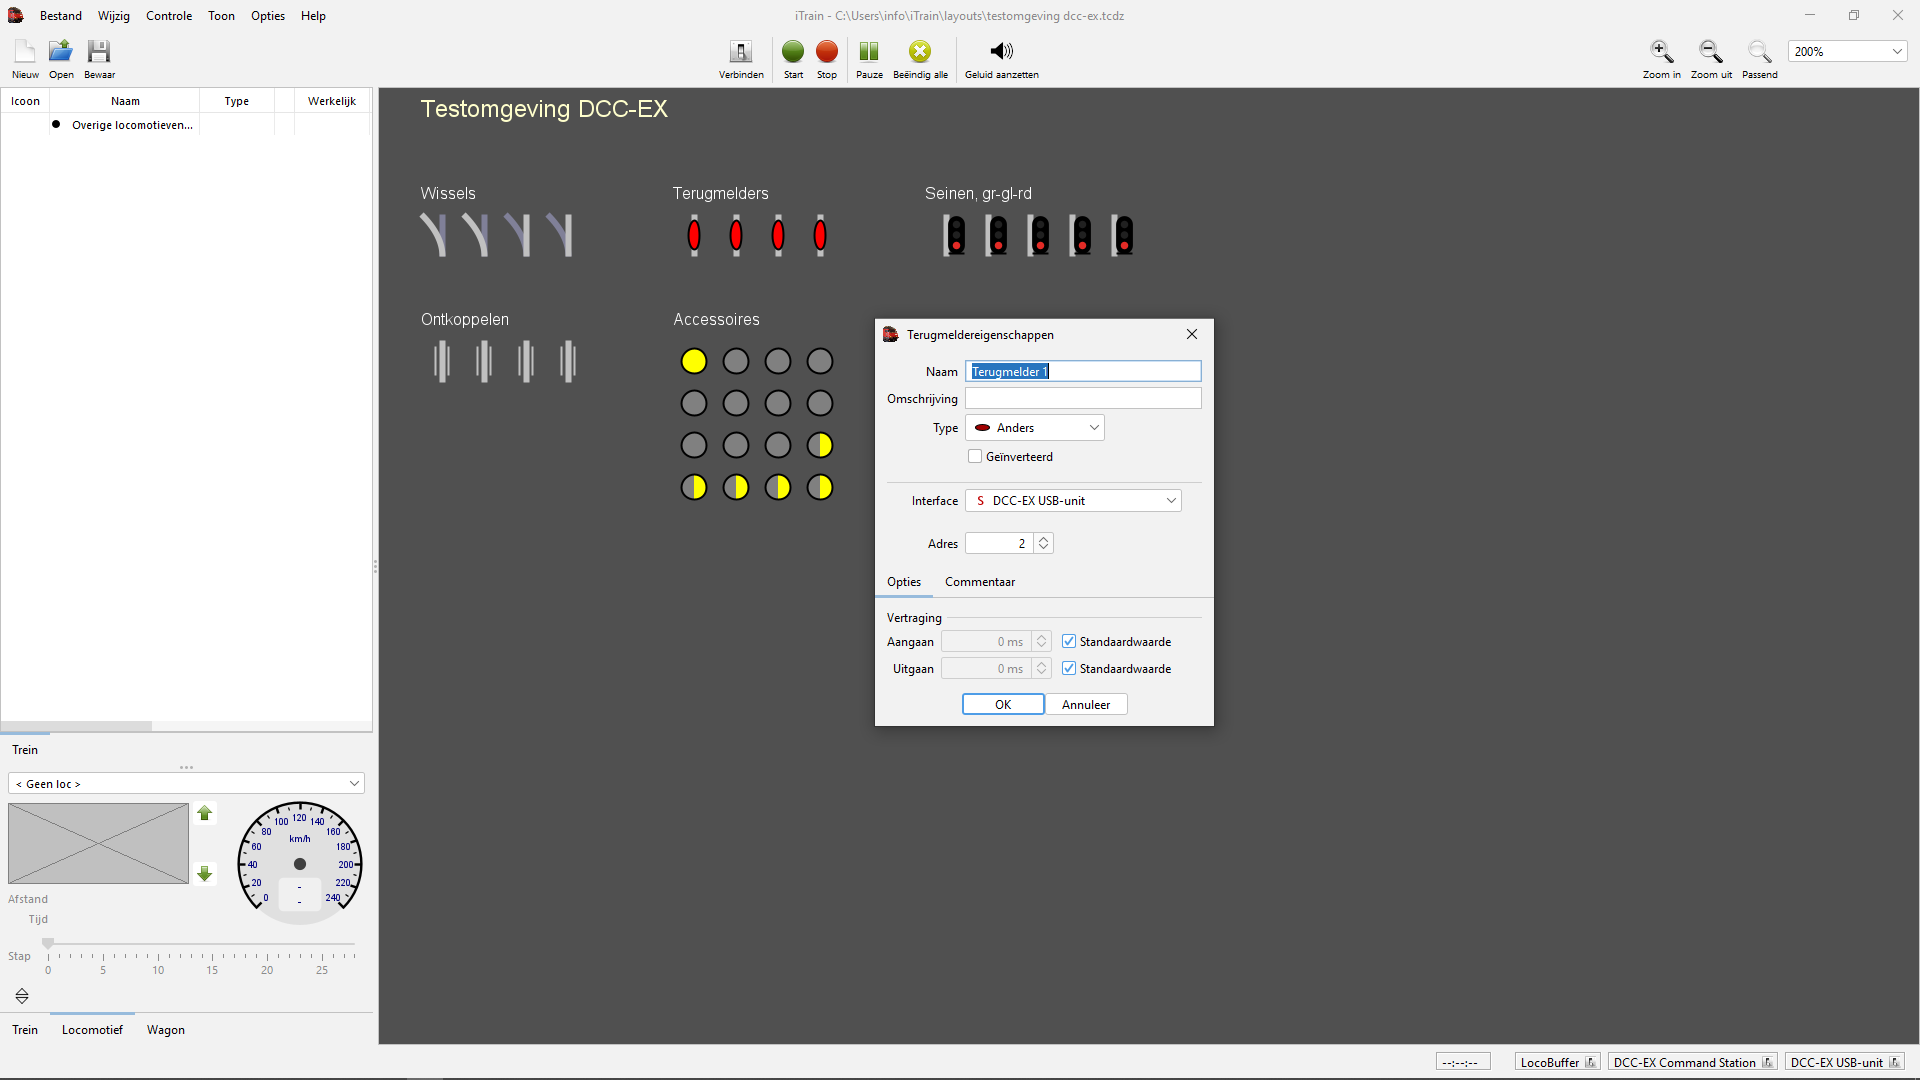This screenshot has height=1080, width=1920.
Task: Turn on sound with Geluid aanzetten
Action: point(1001,52)
